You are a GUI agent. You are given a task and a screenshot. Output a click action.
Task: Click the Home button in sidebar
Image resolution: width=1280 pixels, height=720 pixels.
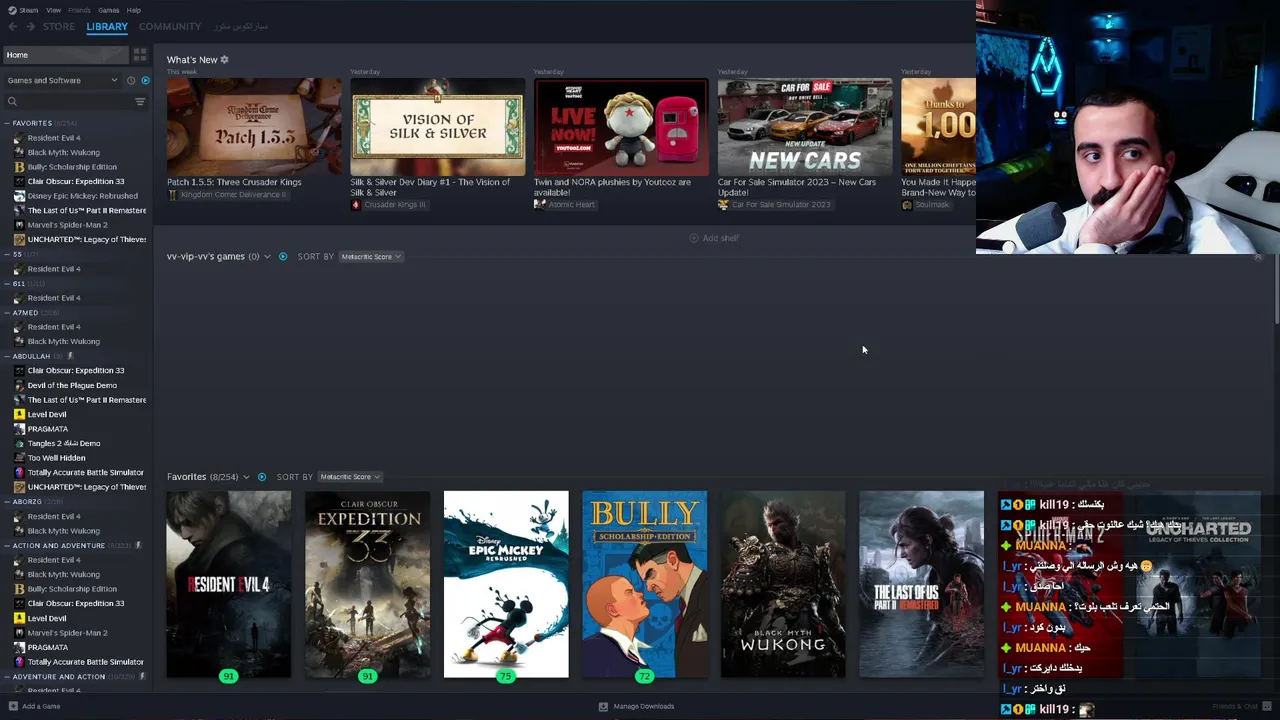pos(66,55)
